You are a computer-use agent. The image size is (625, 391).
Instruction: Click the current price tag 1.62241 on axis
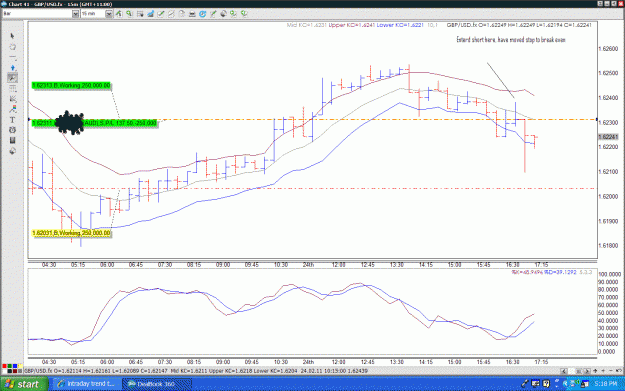(608, 137)
